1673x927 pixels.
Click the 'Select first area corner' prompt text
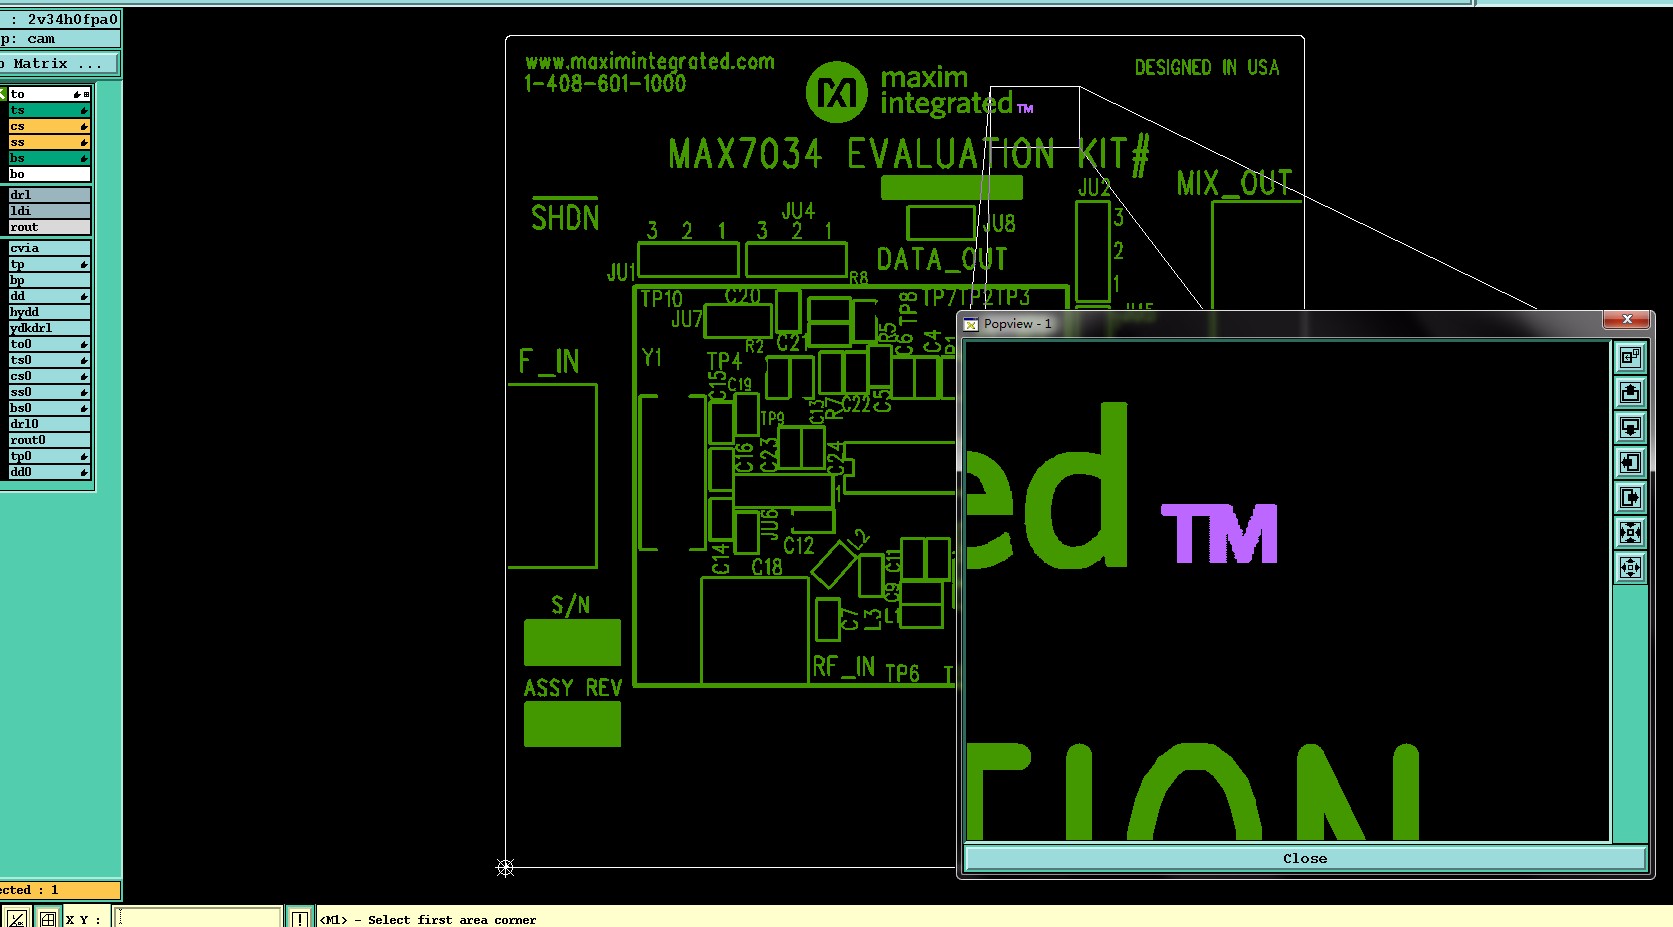(452, 920)
